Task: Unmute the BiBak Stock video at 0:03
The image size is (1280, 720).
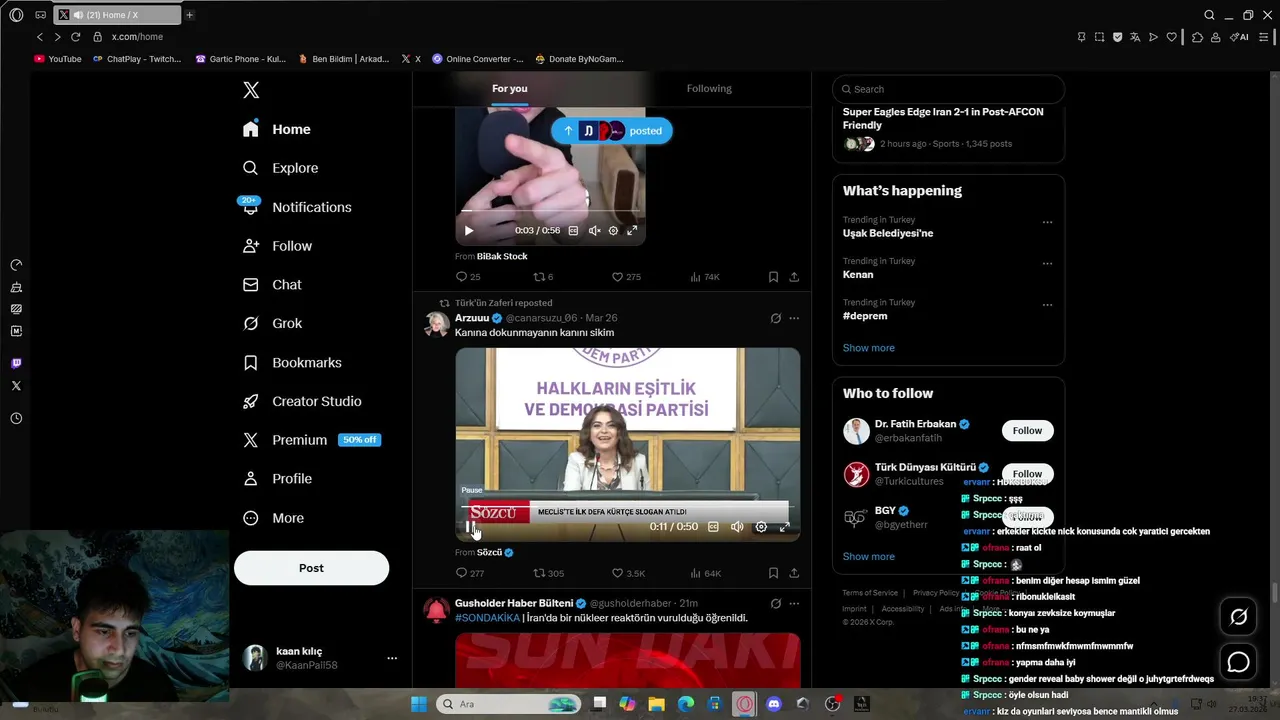Action: click(594, 231)
